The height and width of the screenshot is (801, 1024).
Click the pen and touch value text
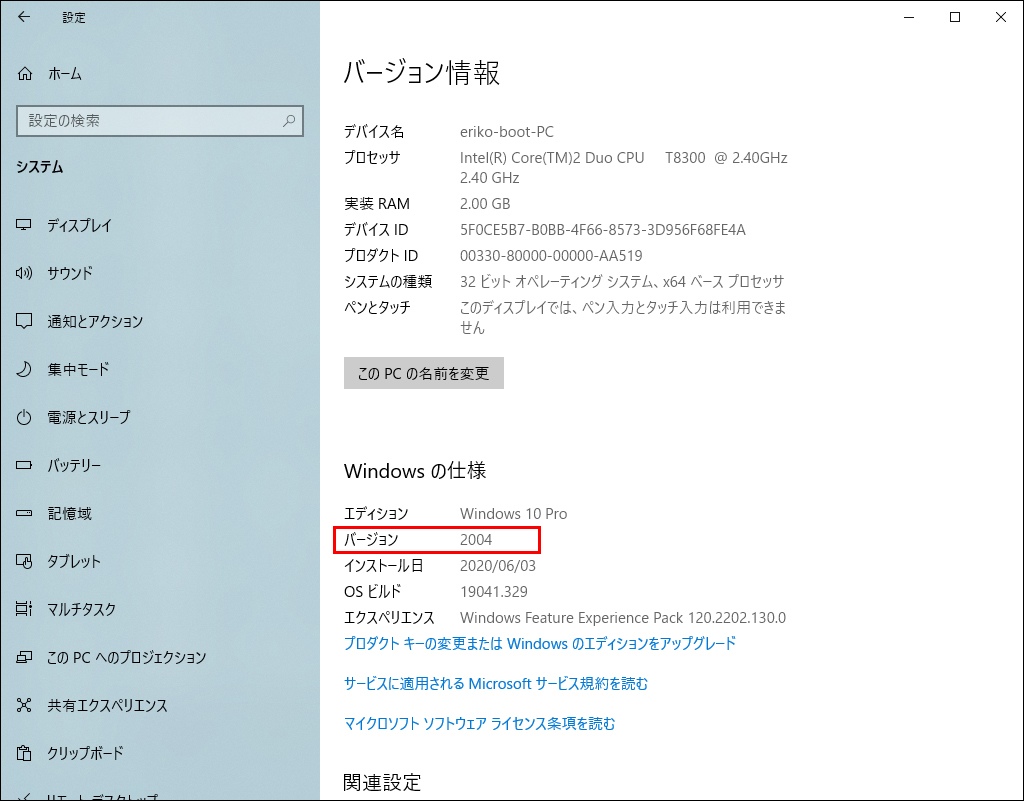pos(623,317)
